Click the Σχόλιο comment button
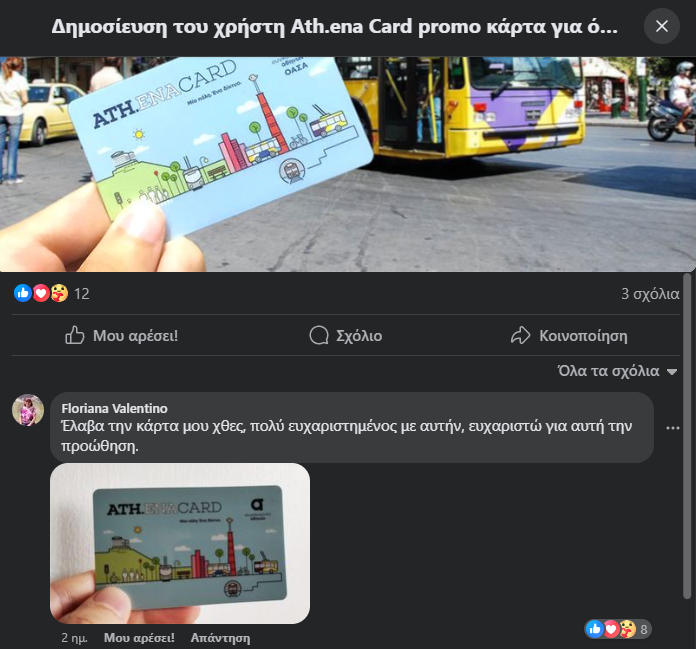Screen dimensions: 696x649 (346, 336)
